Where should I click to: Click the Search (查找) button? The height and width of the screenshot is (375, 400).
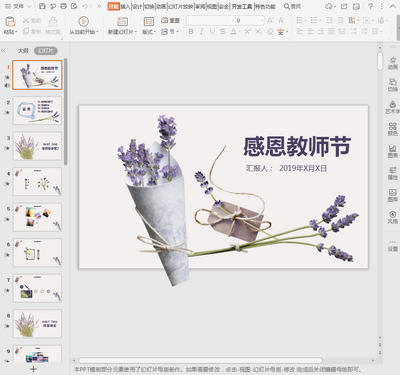(292, 6)
